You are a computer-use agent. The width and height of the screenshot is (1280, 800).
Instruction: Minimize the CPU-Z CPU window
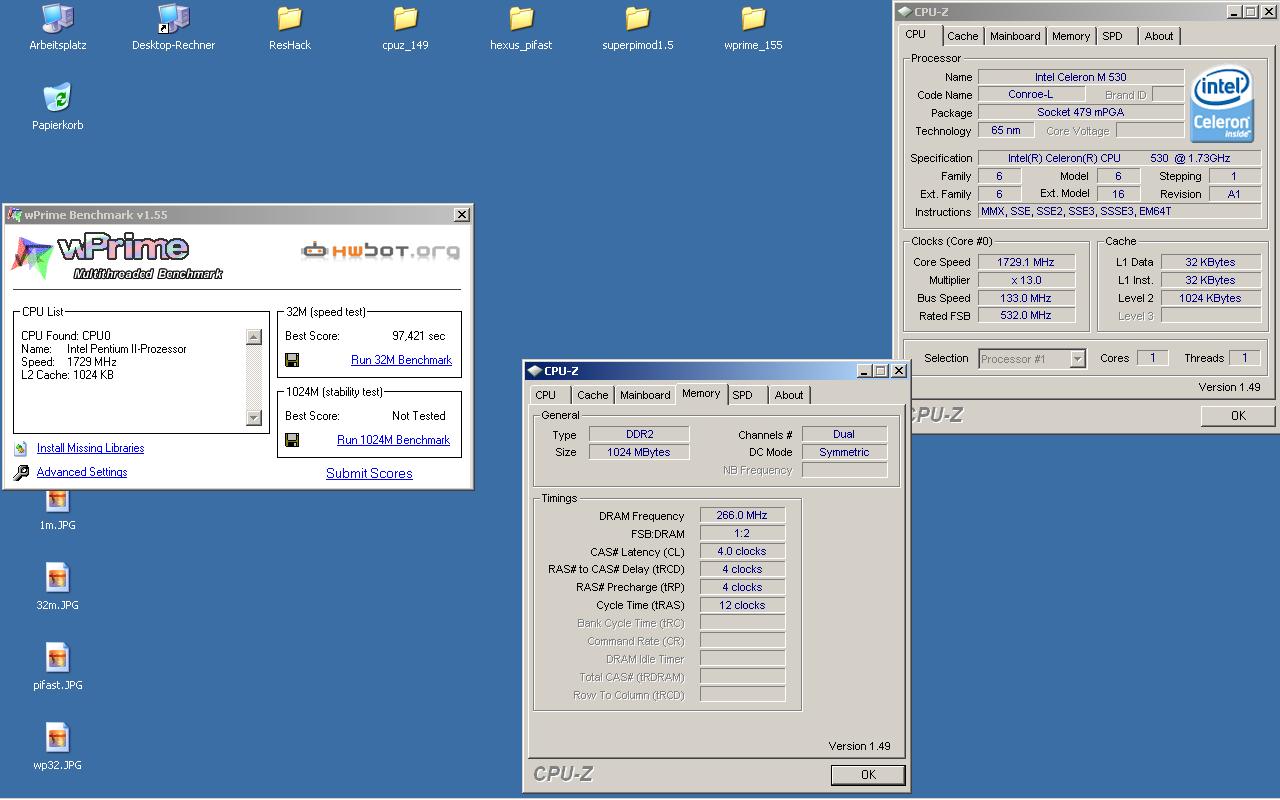pyautogui.click(x=1233, y=12)
